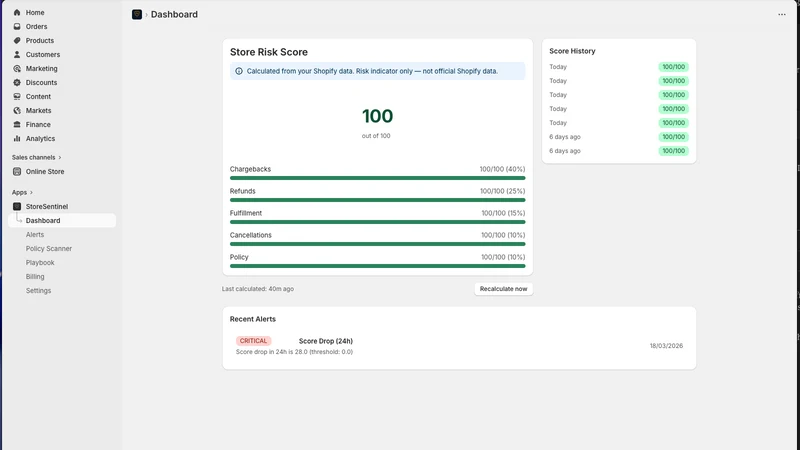Click the Analytics bar chart icon
This screenshot has height=450, width=800.
17,138
